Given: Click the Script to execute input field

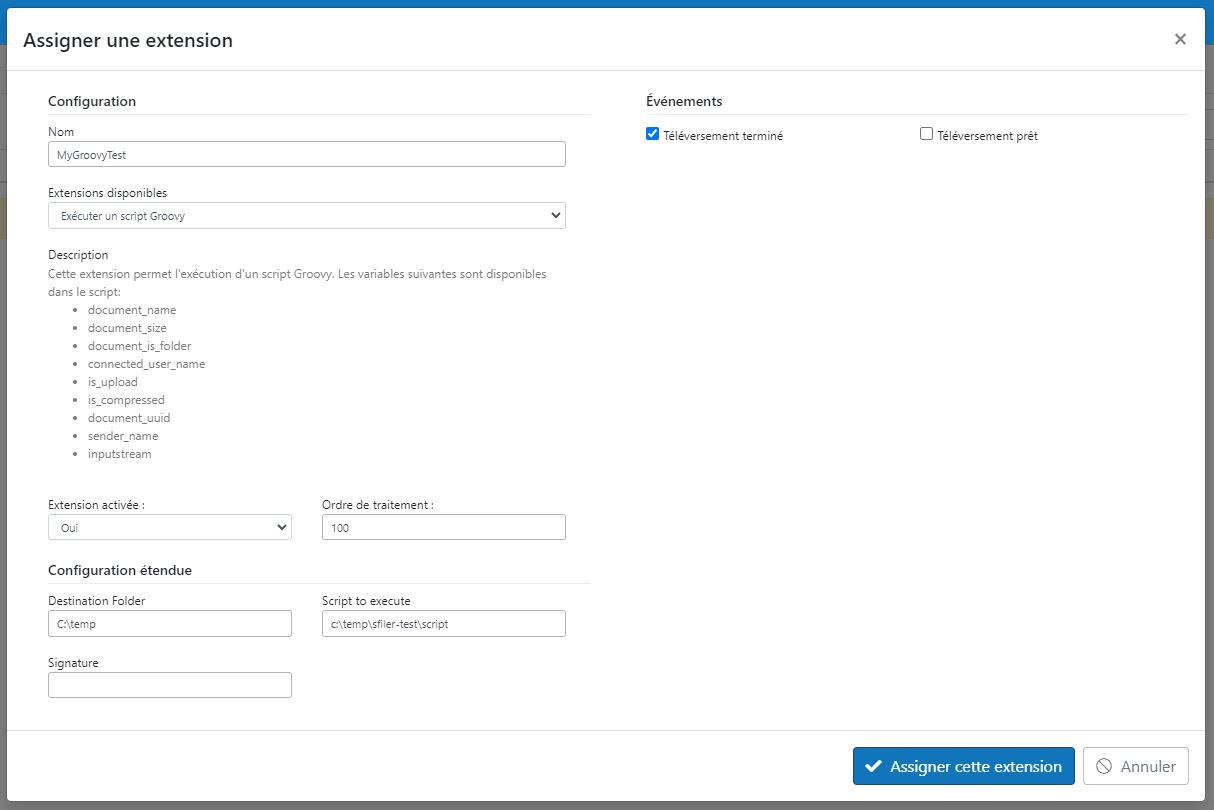Looking at the screenshot, I should [x=444, y=623].
